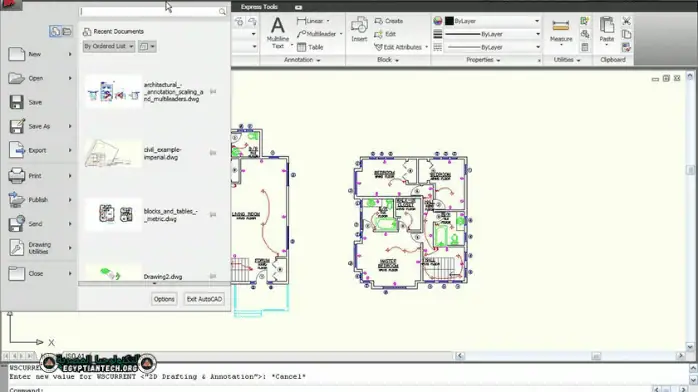Click the Create block tool
Viewport: 698px width, 392px height.
(389, 21)
